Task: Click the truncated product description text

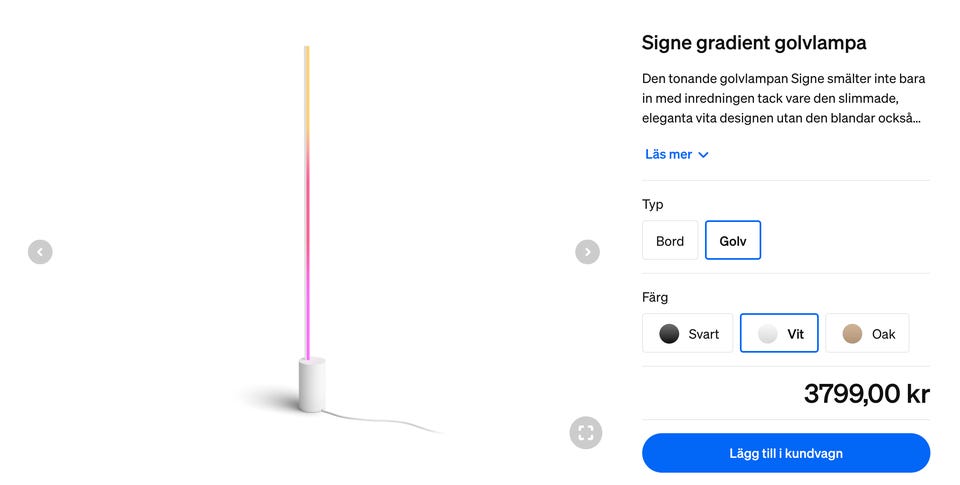Action: pyautogui.click(x=783, y=98)
